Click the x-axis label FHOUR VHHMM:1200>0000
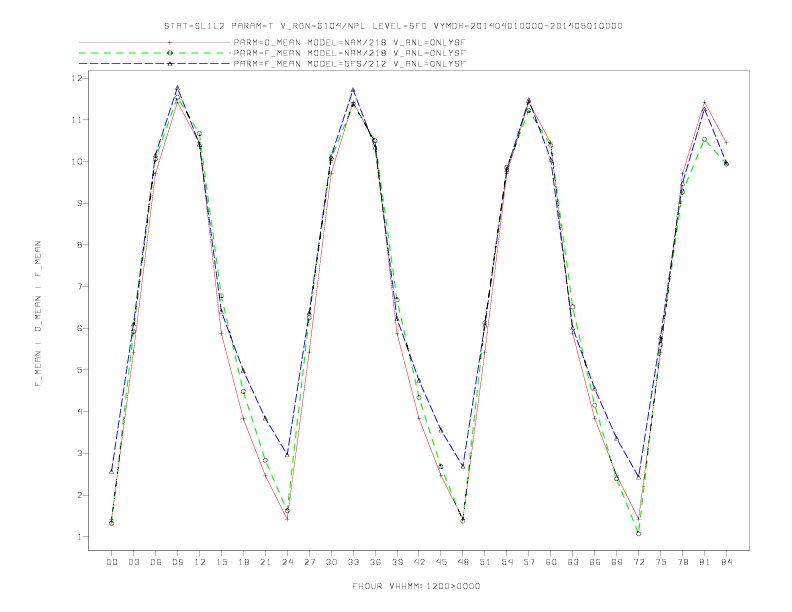This screenshot has height=612, width=792. click(x=416, y=586)
